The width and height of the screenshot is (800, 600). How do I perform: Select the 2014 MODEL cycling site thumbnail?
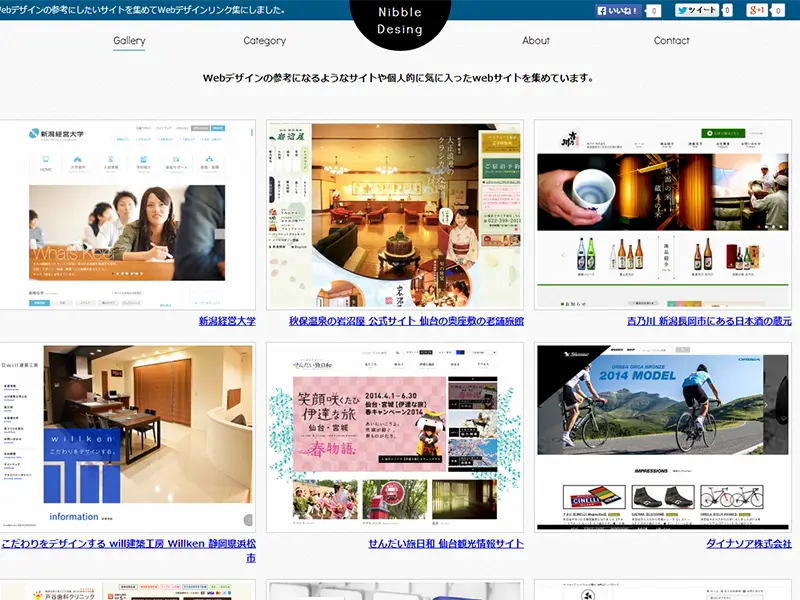(x=663, y=437)
